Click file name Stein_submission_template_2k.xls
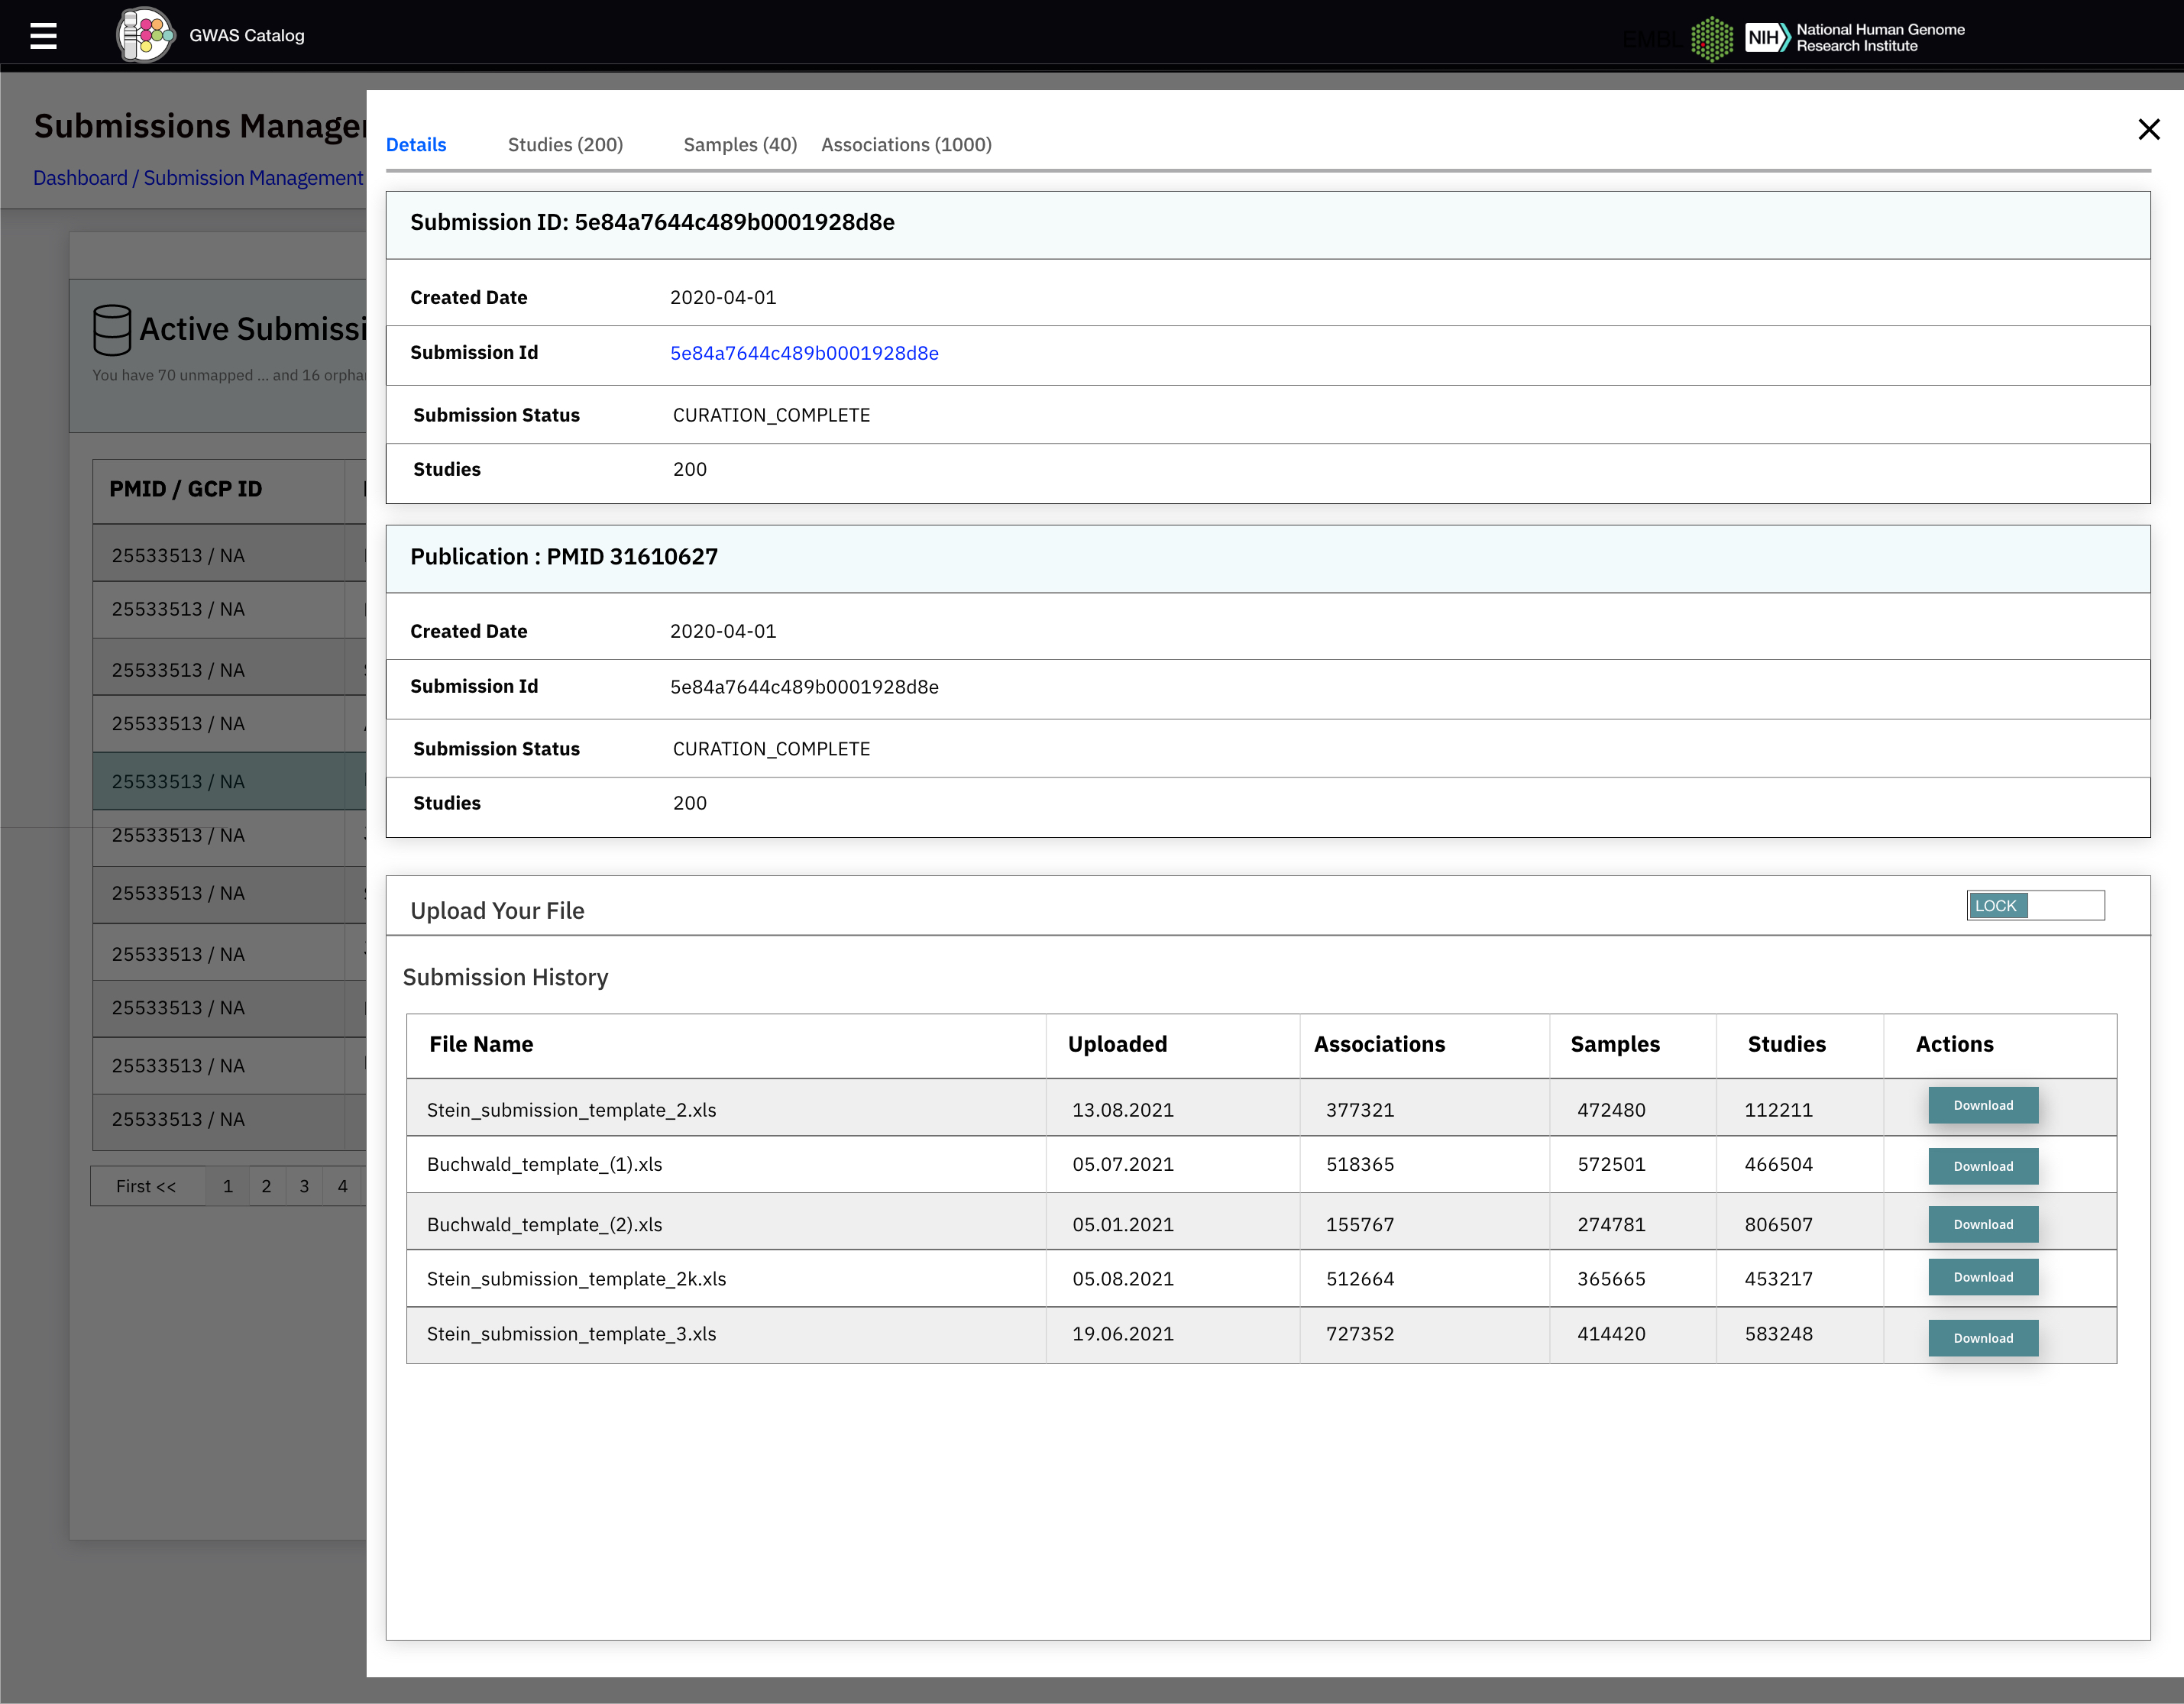The width and height of the screenshot is (2184, 1704). click(x=576, y=1279)
